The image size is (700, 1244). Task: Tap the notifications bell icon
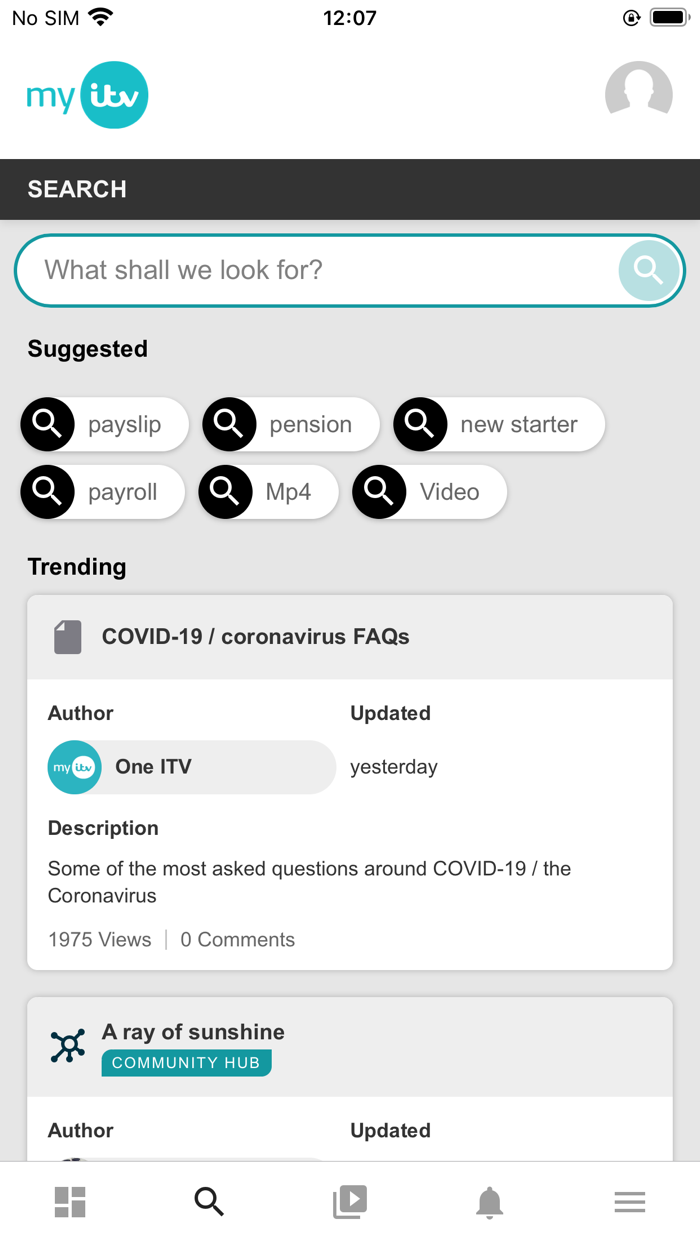coord(489,1202)
